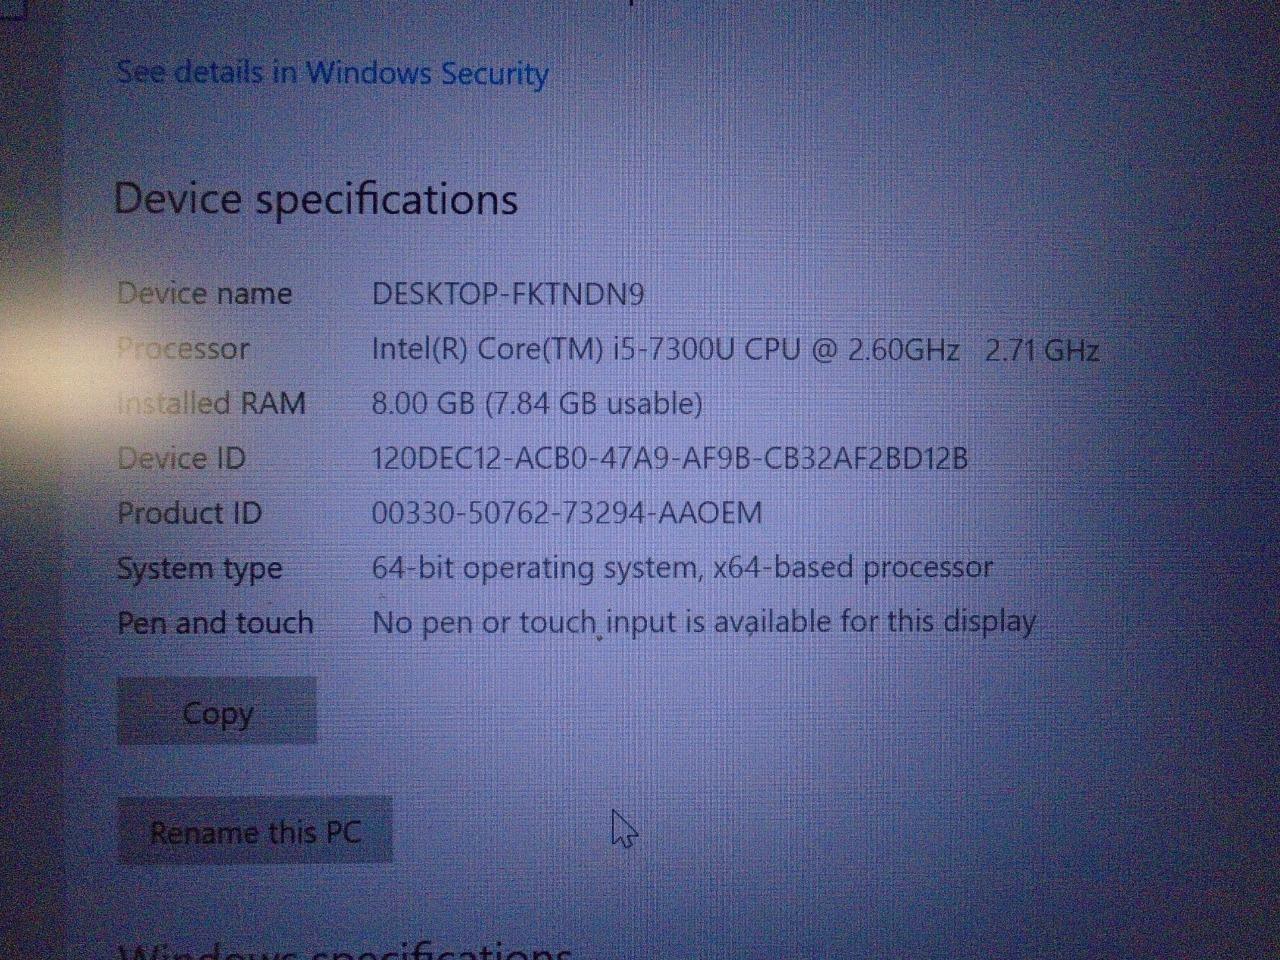Screen dimensions: 1280x960
Task: Click the Windows specifications heading
Action: (345, 950)
